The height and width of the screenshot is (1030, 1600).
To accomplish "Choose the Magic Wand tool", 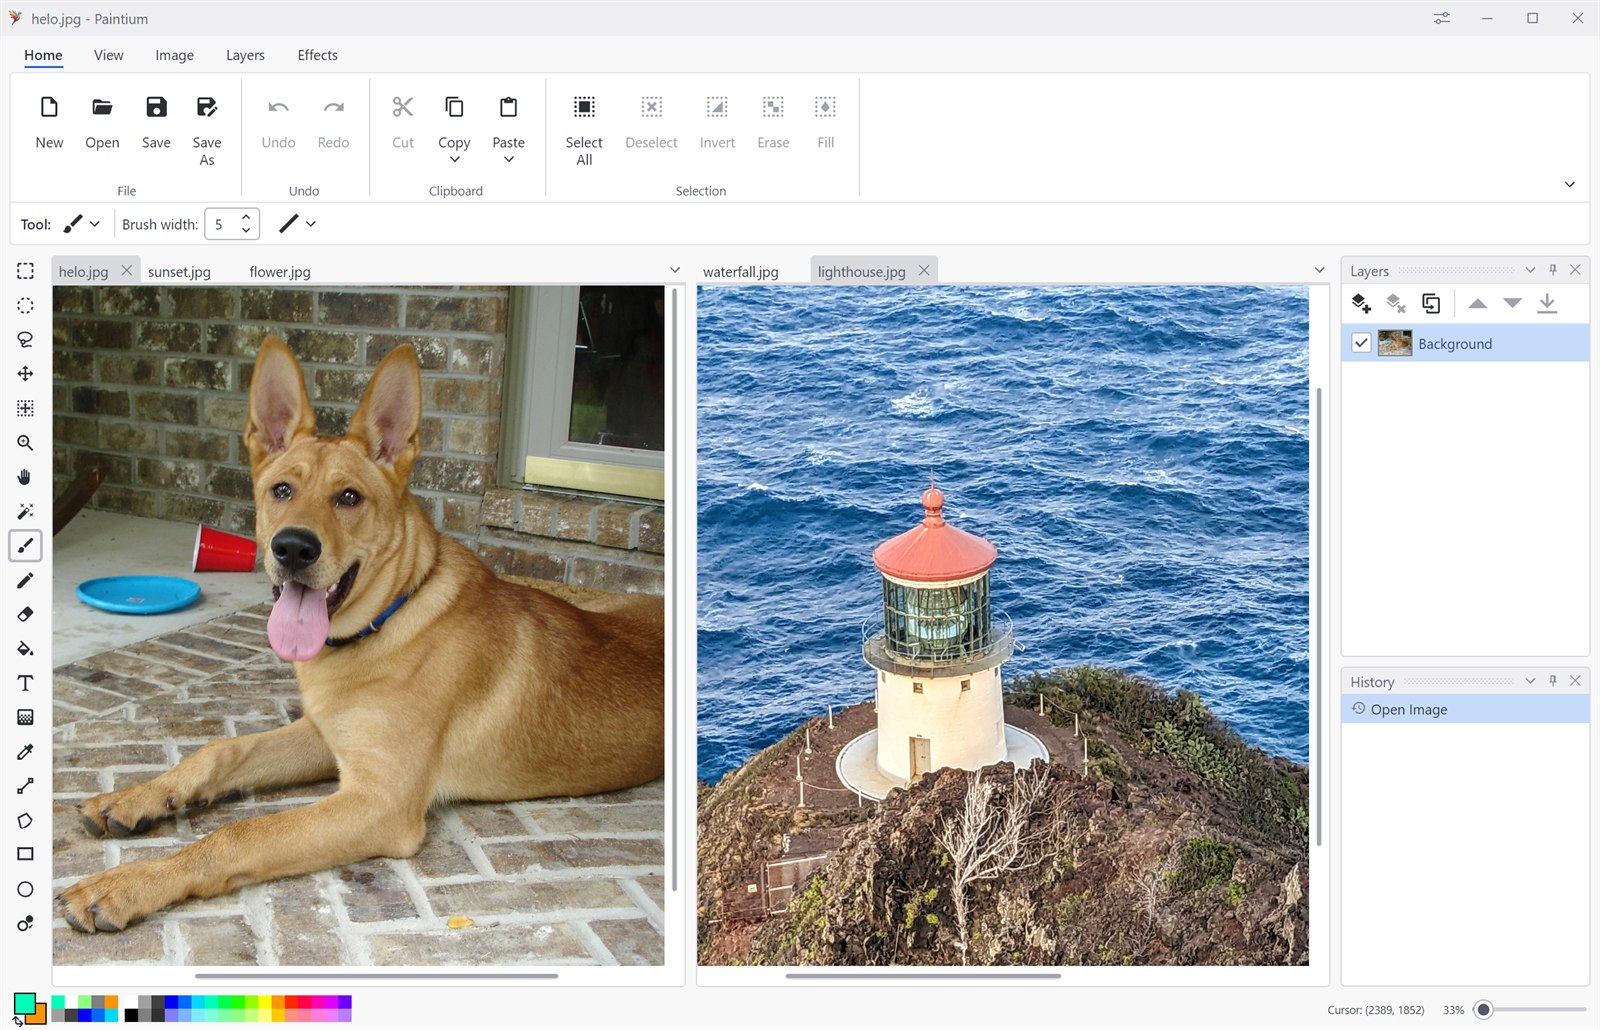I will (25, 511).
